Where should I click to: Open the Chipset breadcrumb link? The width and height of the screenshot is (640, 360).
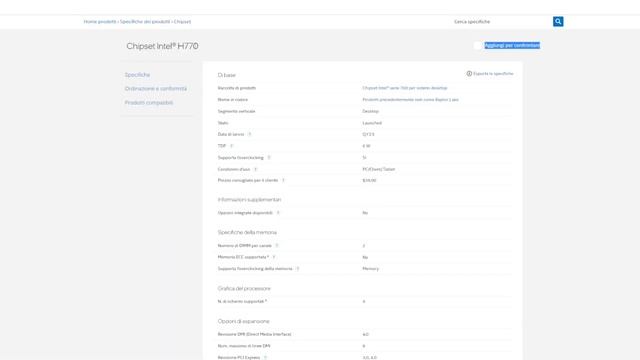point(182,22)
